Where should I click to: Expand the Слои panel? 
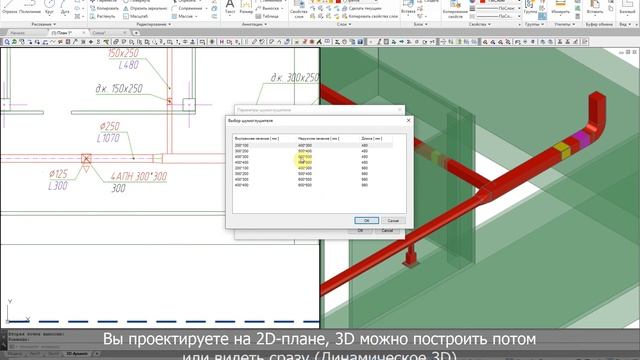[x=344, y=24]
